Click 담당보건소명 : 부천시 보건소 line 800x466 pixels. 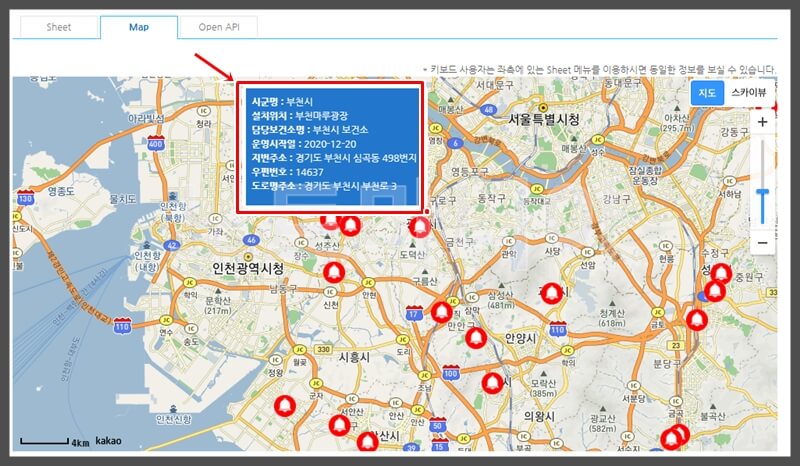point(310,130)
